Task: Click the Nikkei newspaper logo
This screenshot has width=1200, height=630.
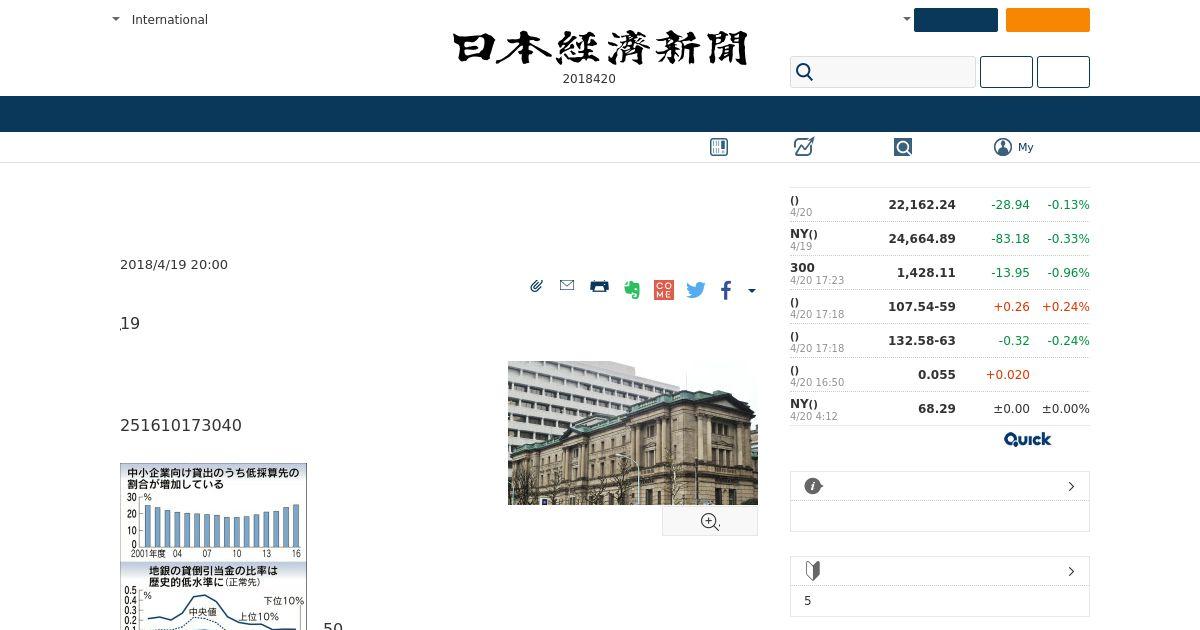Action: tap(600, 48)
